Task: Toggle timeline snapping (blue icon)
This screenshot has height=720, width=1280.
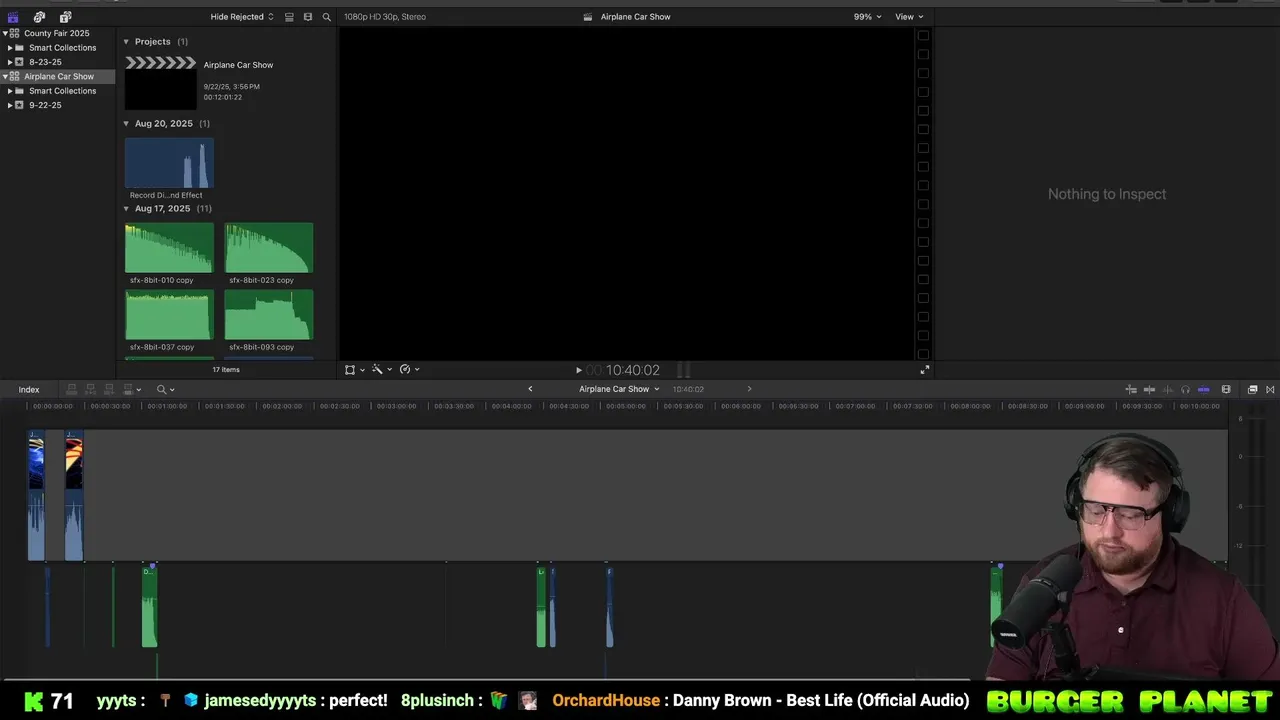Action: pyautogui.click(x=1204, y=389)
